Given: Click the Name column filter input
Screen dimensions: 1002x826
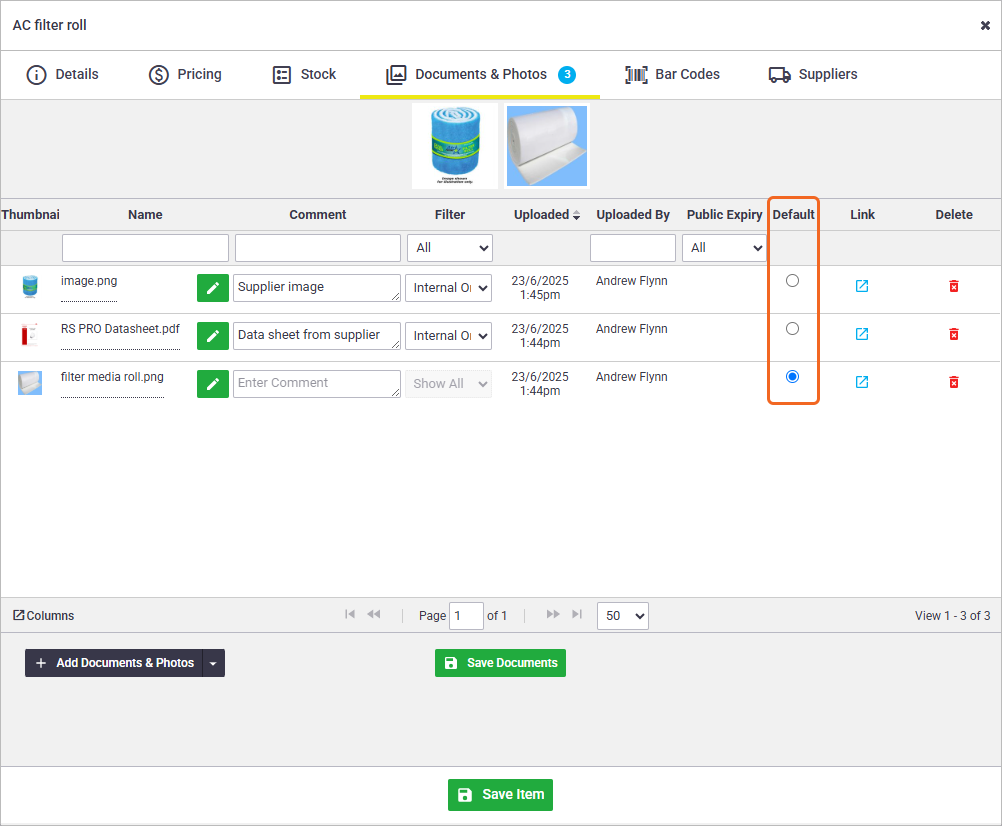Looking at the screenshot, I should [145, 248].
